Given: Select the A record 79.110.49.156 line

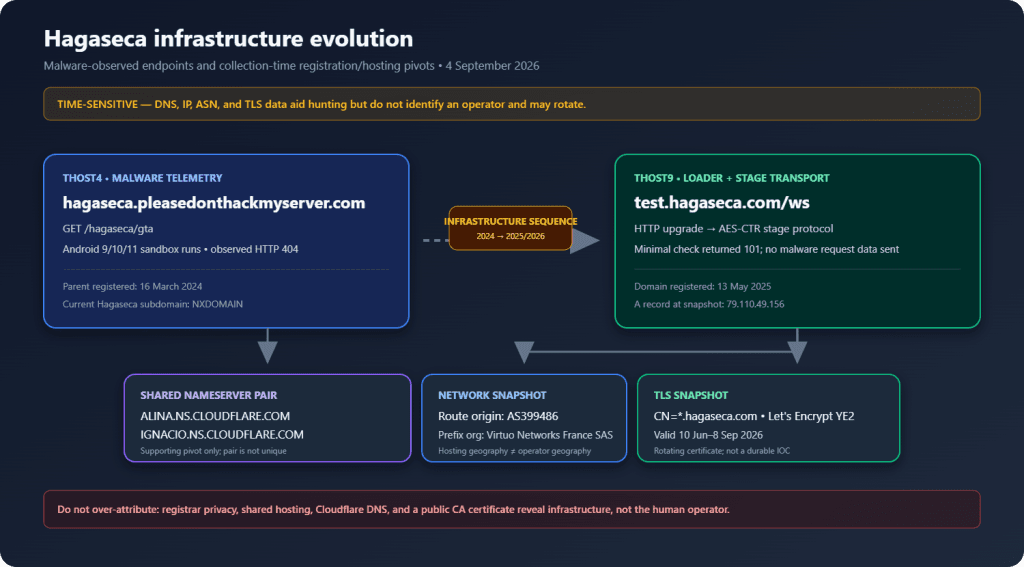Looking at the screenshot, I should click(709, 304).
